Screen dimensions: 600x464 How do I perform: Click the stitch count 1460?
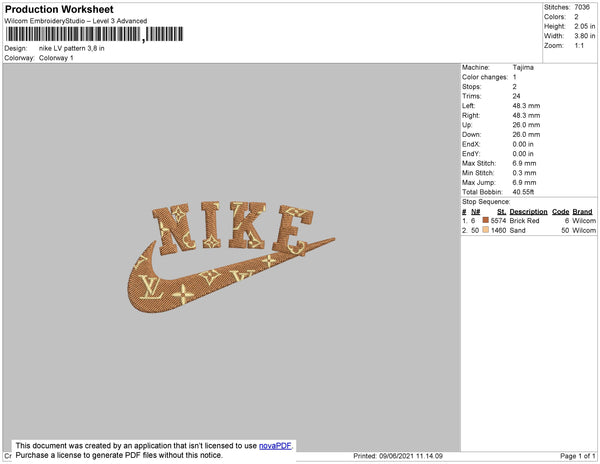[498, 230]
